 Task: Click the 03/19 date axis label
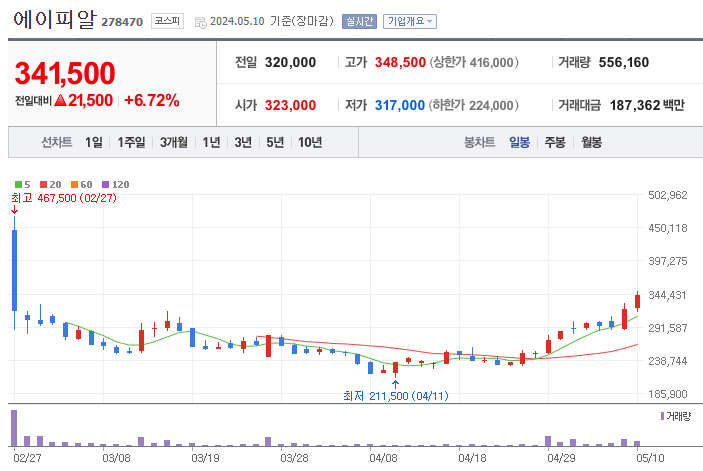pos(205,458)
